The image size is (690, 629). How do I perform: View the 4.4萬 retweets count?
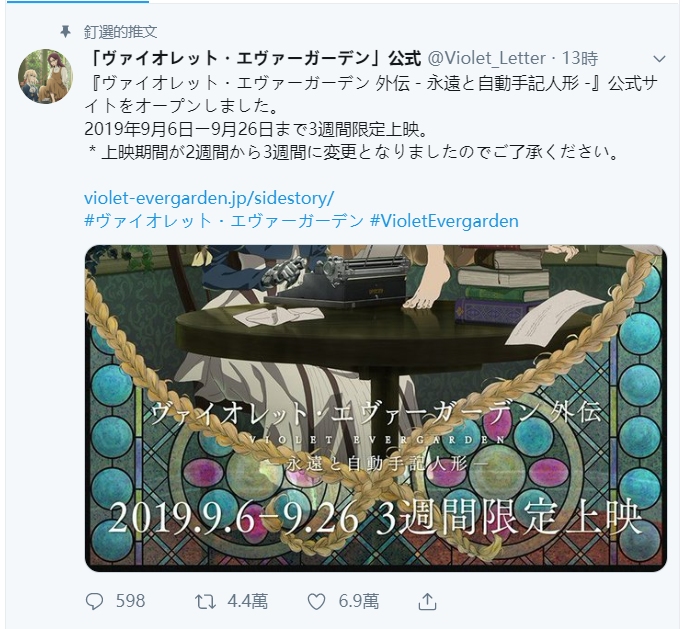(x=247, y=601)
